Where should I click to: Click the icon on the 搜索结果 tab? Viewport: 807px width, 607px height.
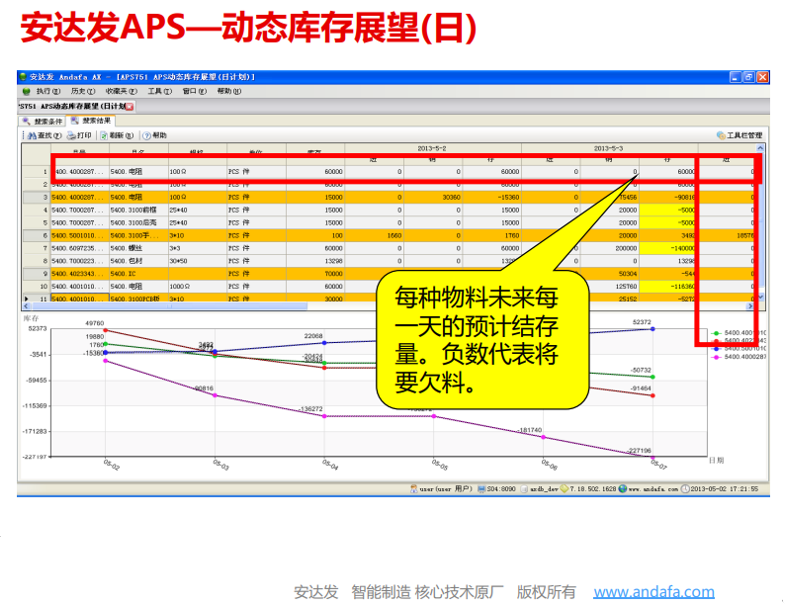[75, 120]
